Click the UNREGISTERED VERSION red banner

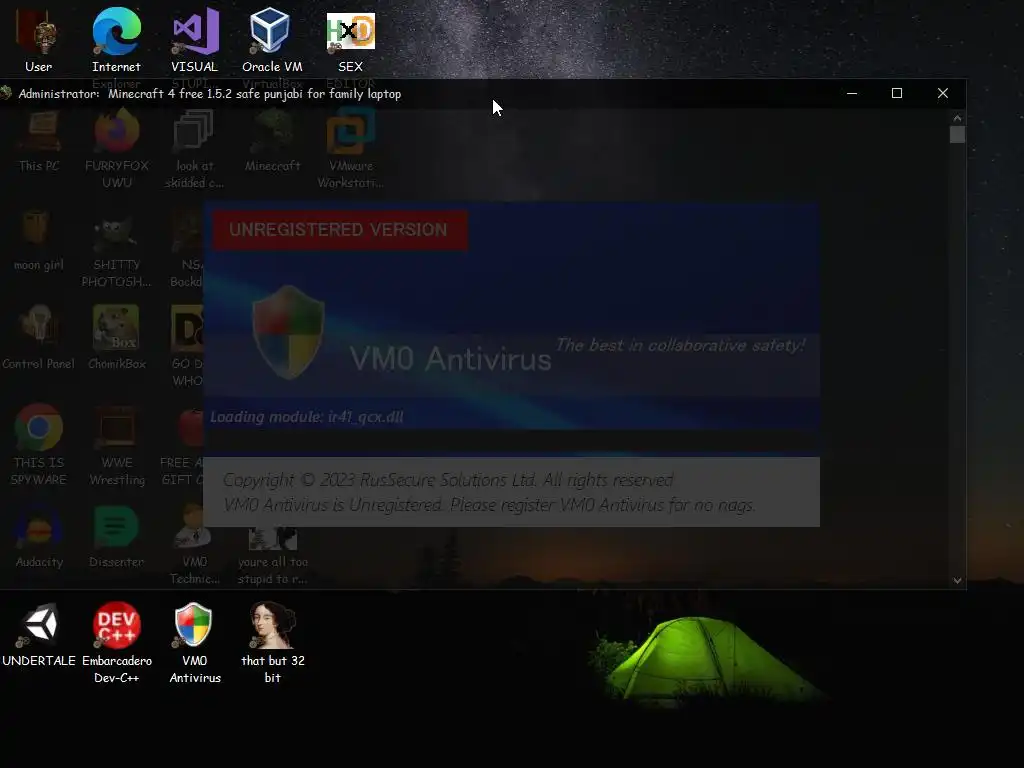(340, 230)
